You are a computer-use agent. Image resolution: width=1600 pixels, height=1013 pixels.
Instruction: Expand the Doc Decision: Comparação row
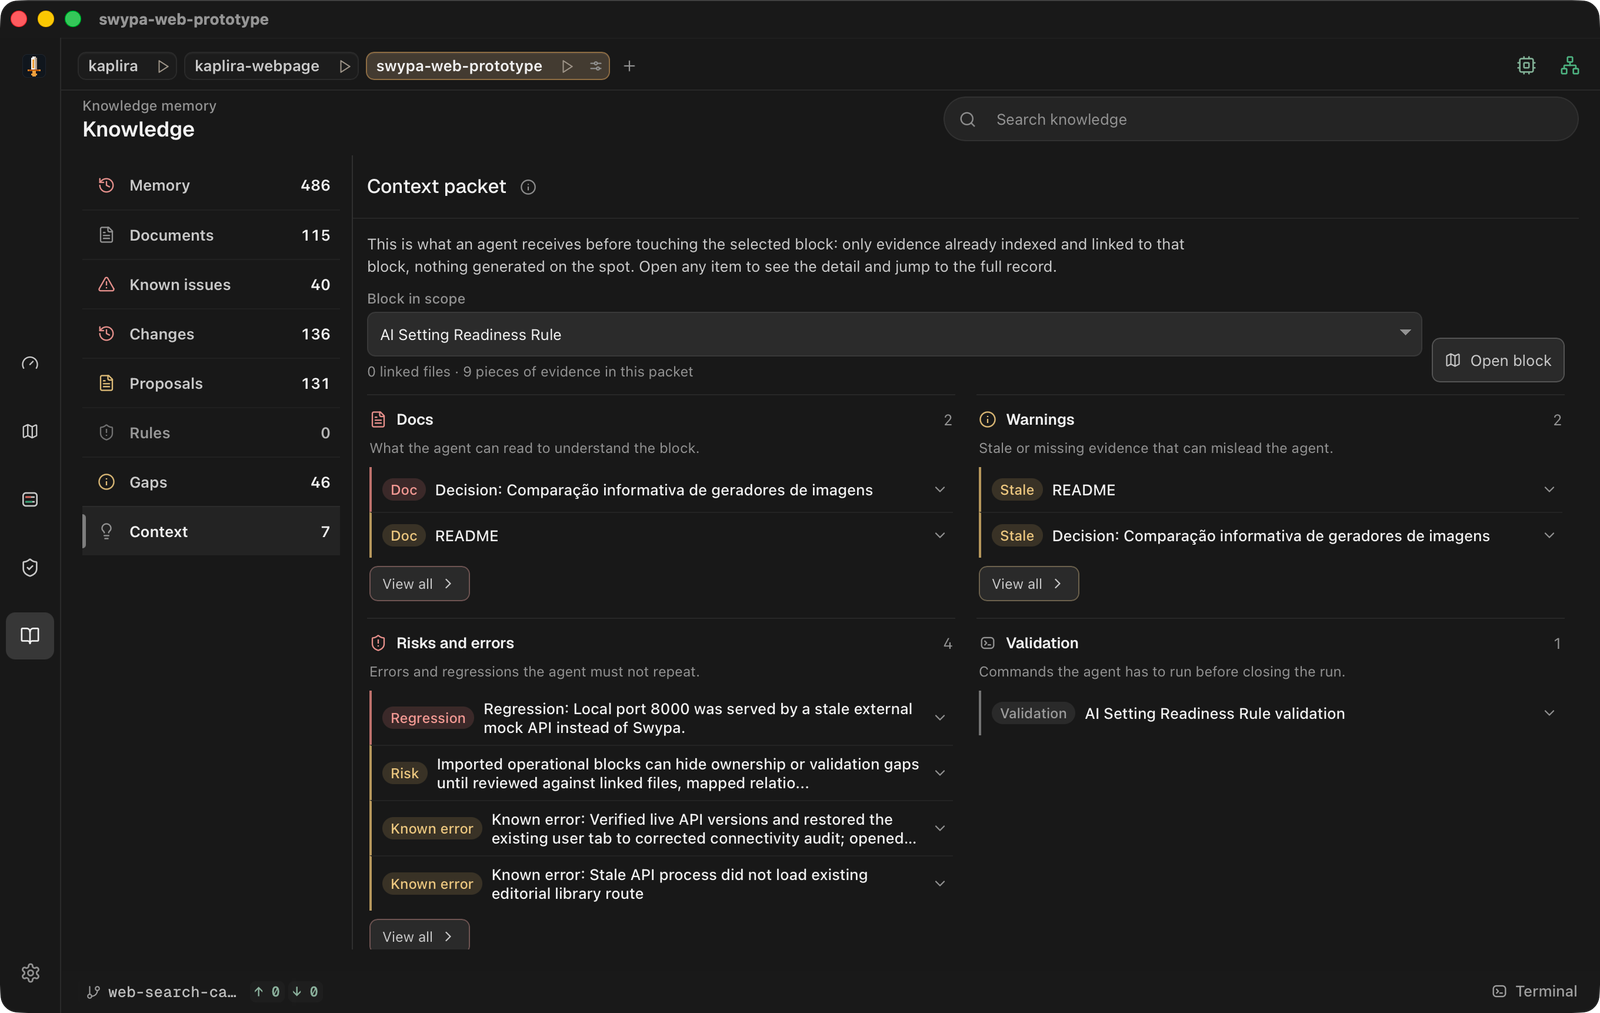[659, 490]
